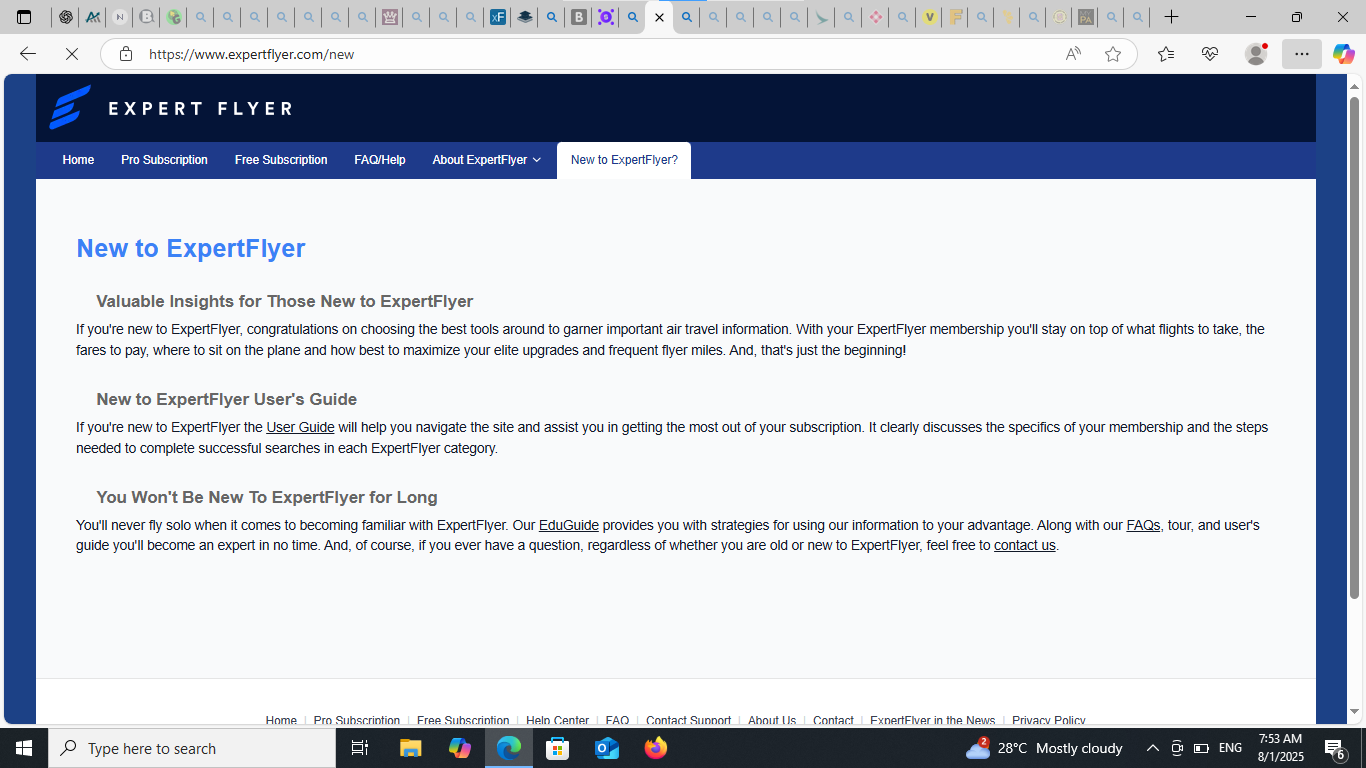Click the address bar URL field

pyautogui.click(x=600, y=54)
